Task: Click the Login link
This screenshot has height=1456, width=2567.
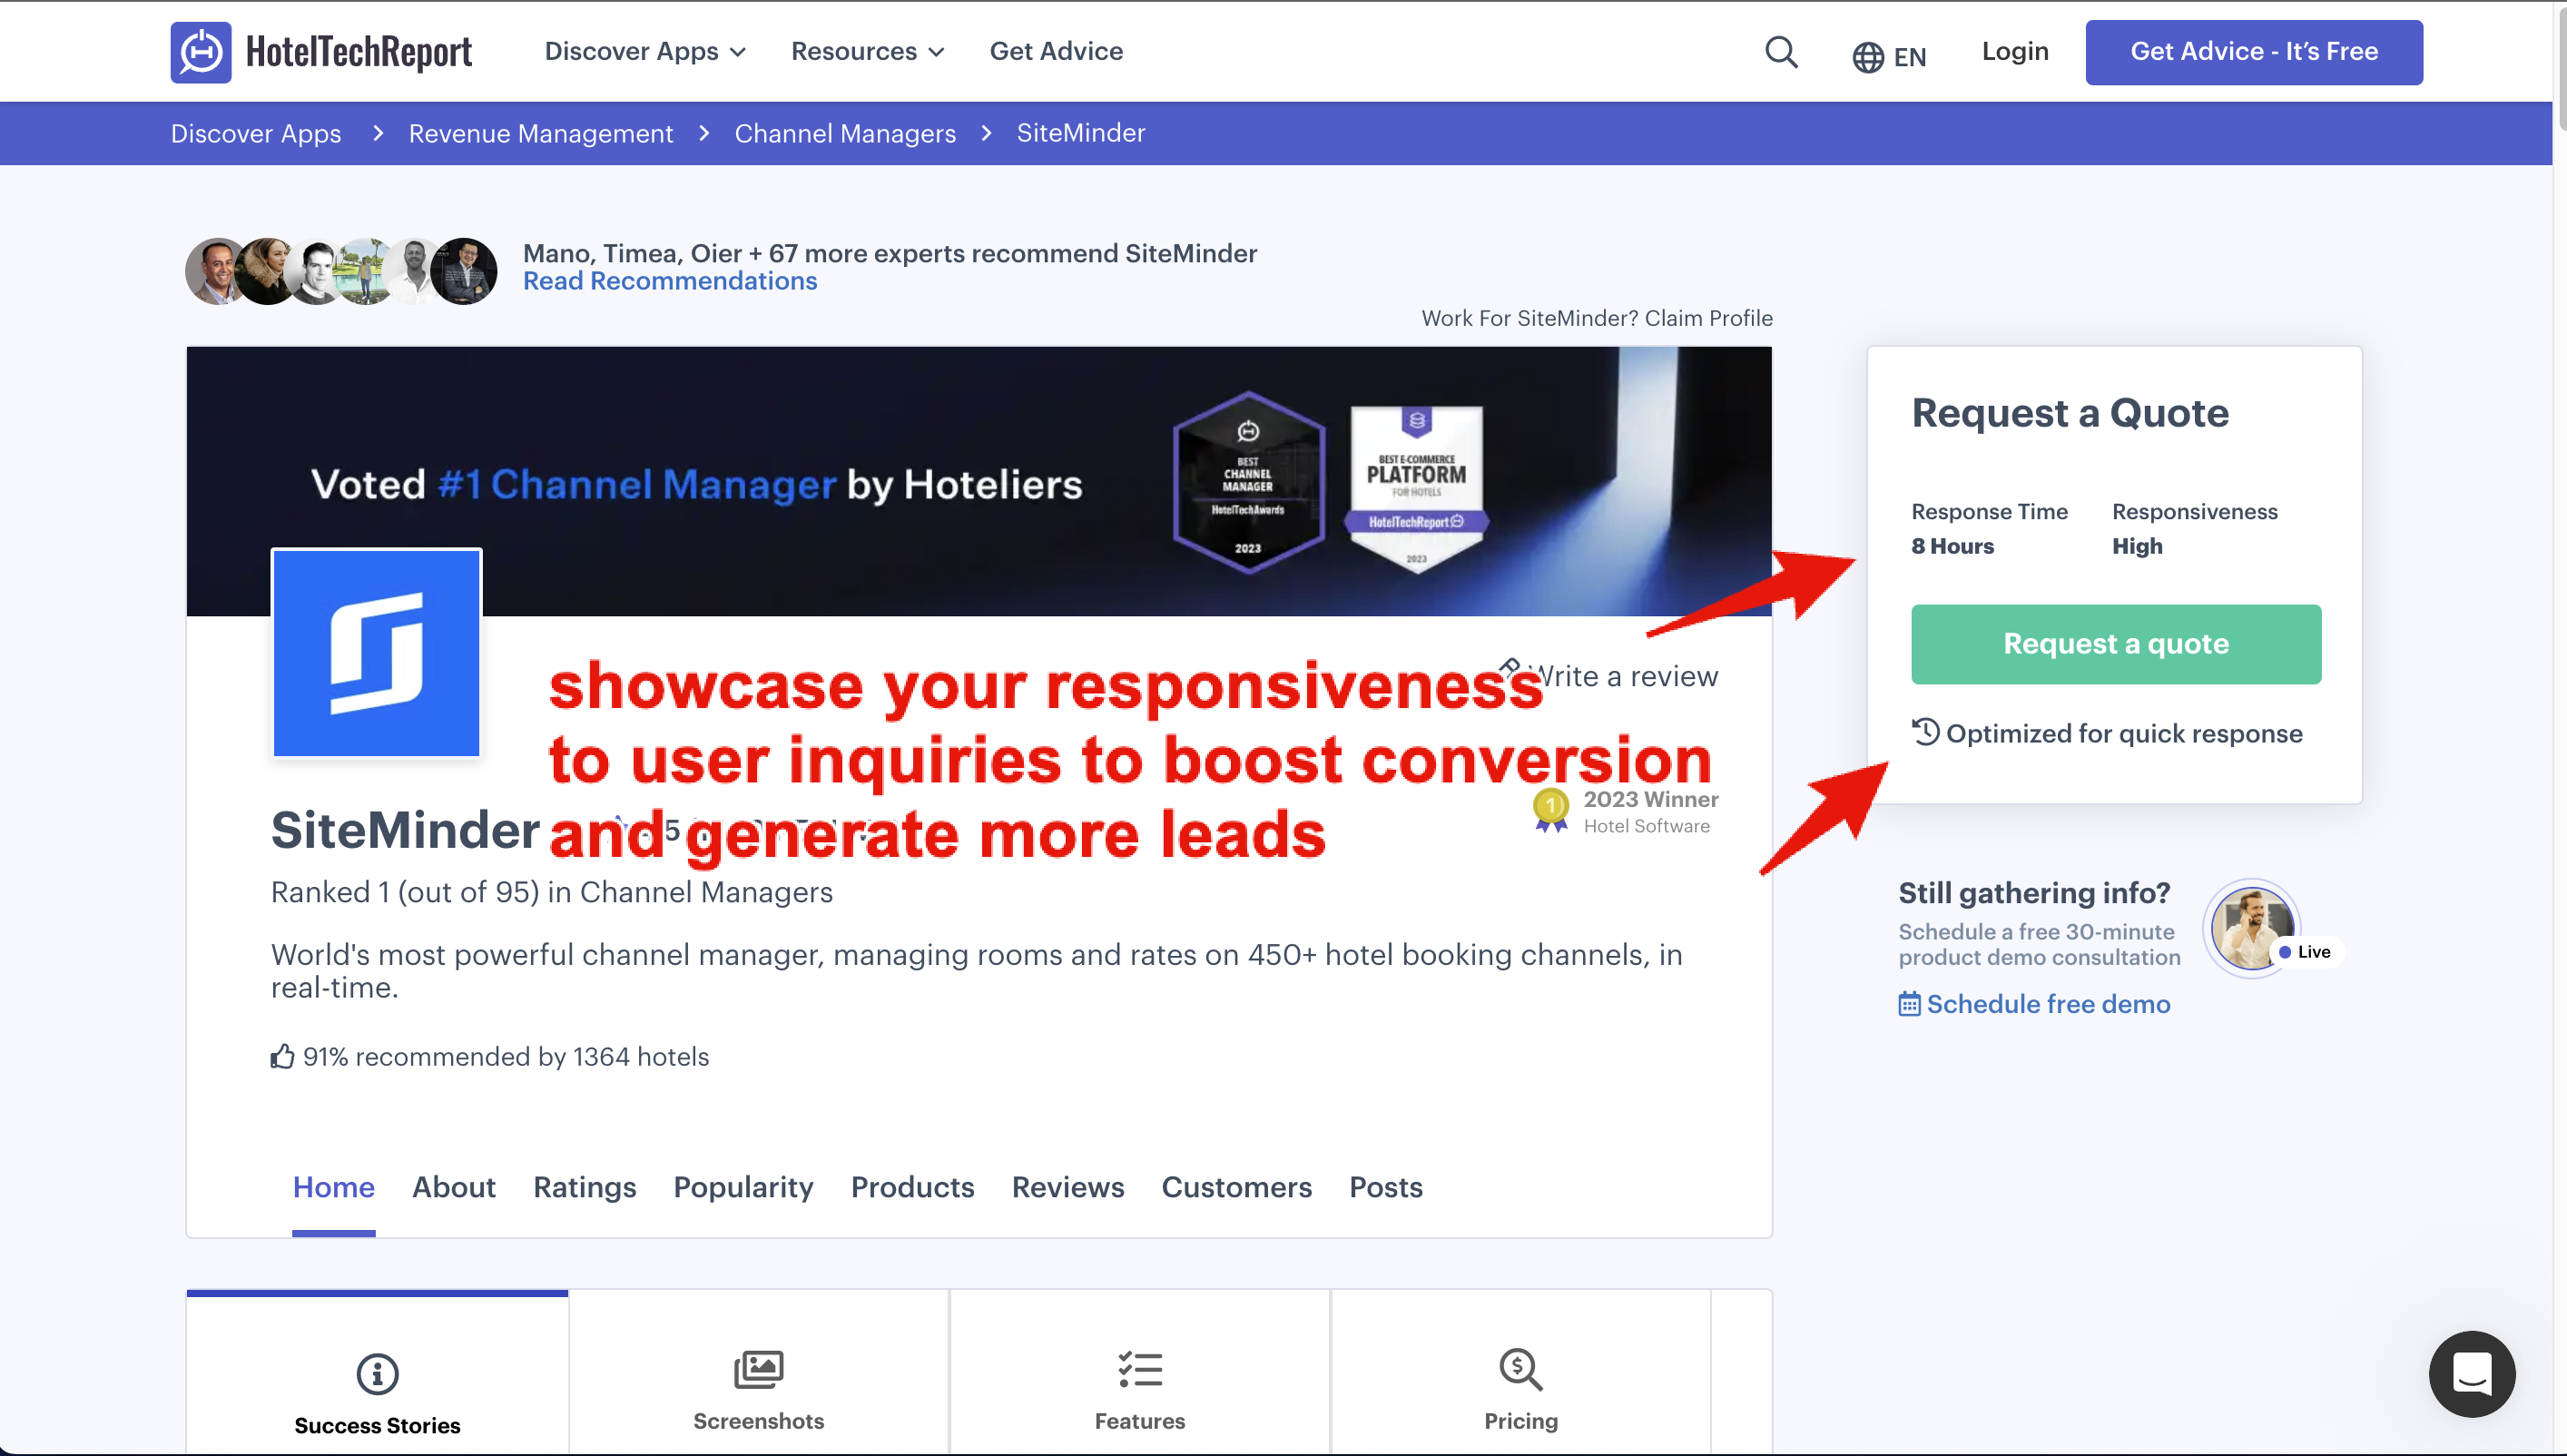Action: point(2015,51)
